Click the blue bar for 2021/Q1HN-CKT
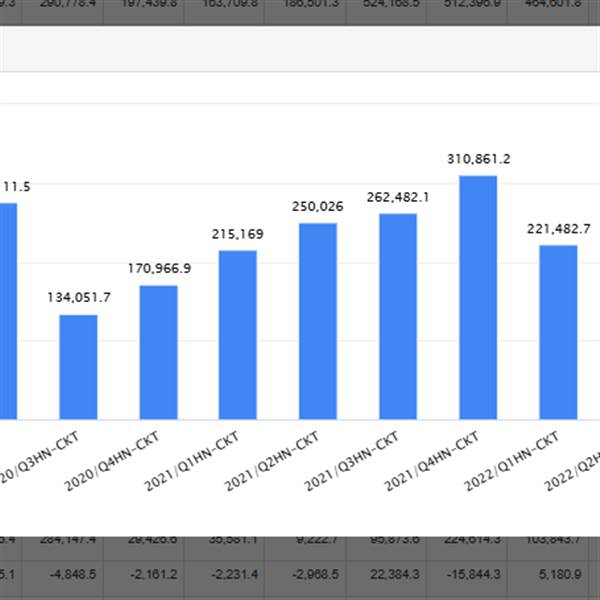 (x=238, y=335)
